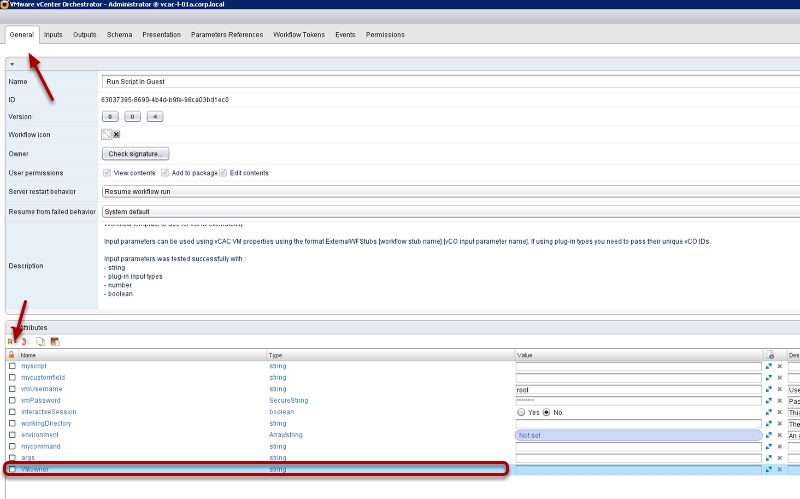The height and width of the screenshot is (499, 800).
Task: Open the Server restart behavior dropdown
Action: click(450, 191)
